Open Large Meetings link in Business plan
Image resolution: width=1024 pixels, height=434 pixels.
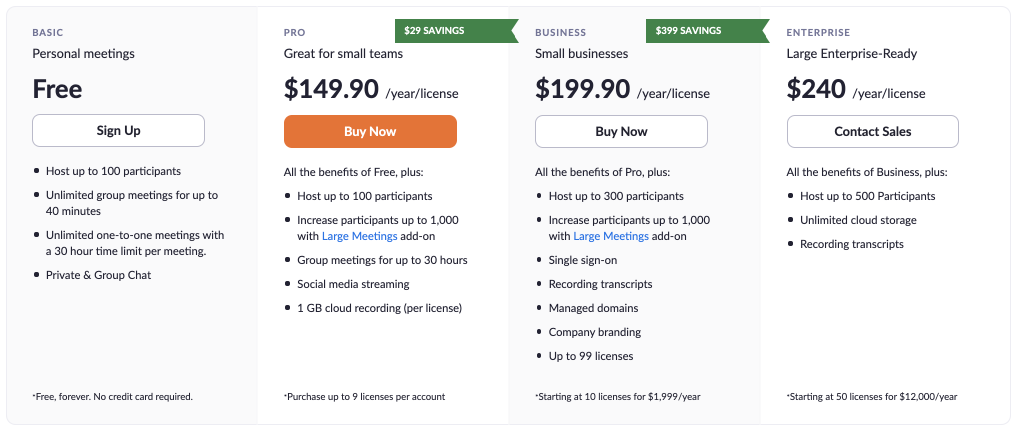(x=611, y=236)
